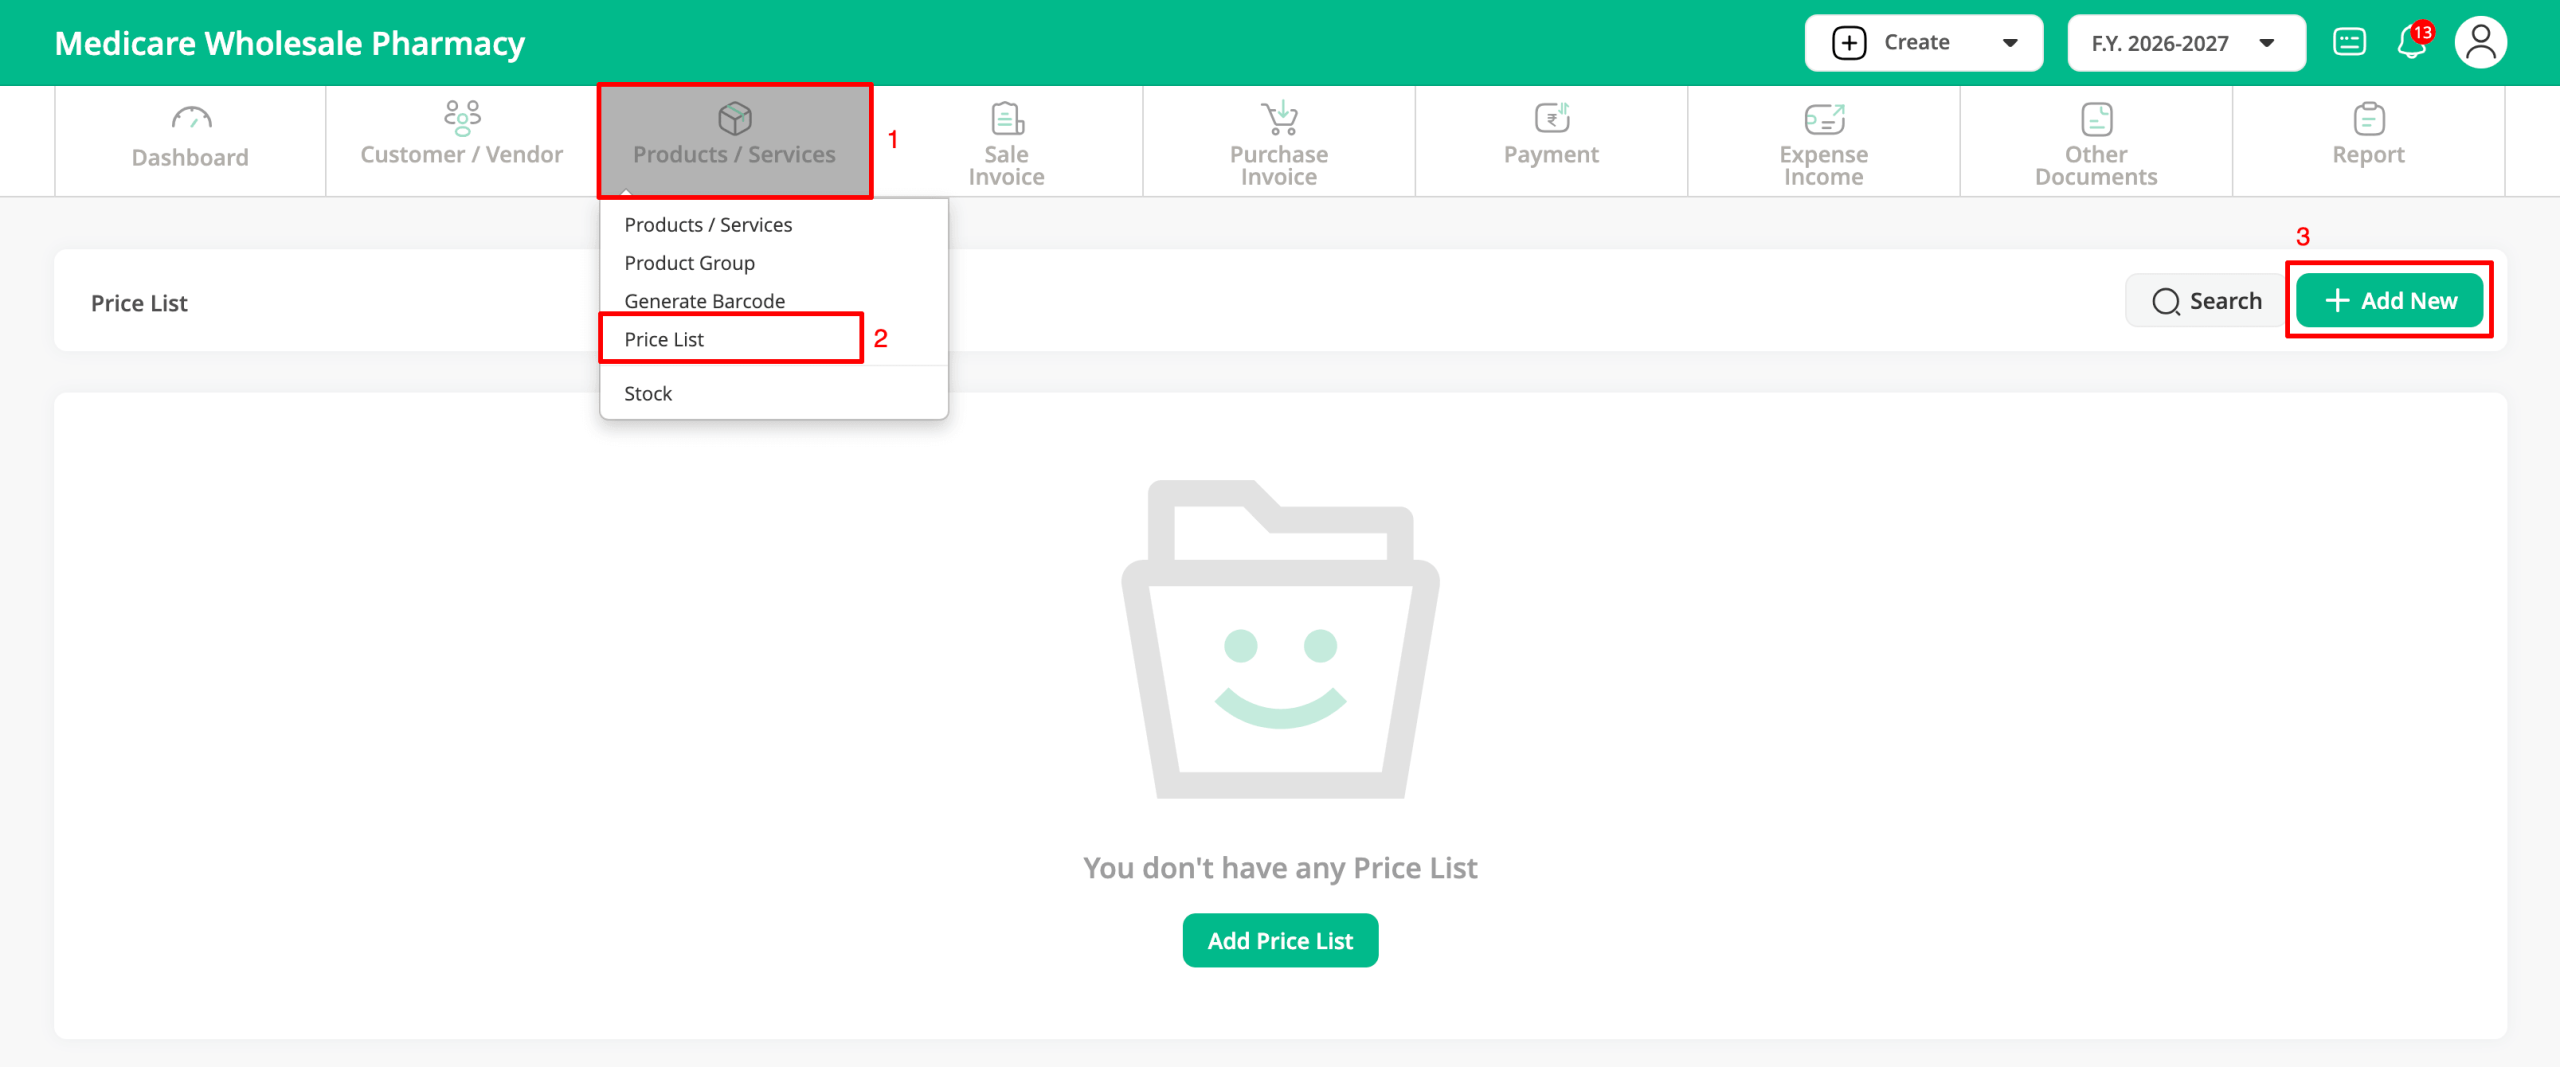This screenshot has width=2560, height=1067.
Task: Open Expense Income icon
Action: (x=1823, y=119)
